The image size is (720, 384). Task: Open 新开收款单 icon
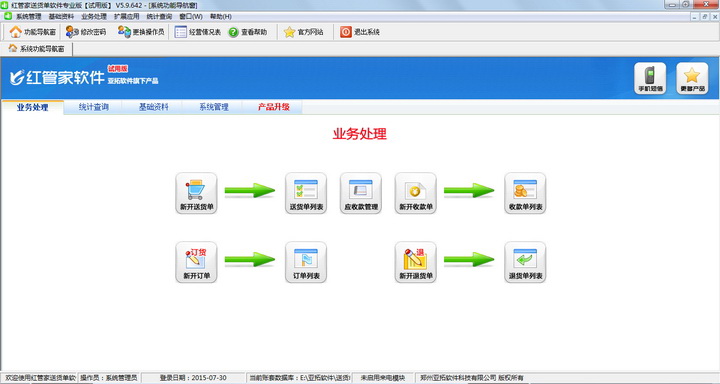[x=416, y=193]
